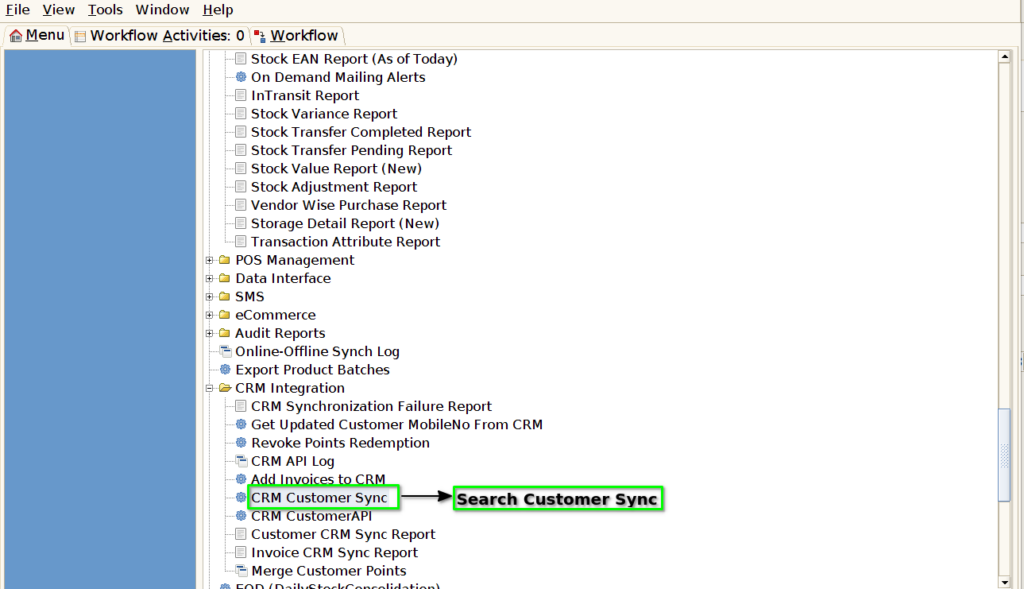The height and width of the screenshot is (589, 1024).
Task: Select 'CRM API Log' row
Action: pos(293,461)
